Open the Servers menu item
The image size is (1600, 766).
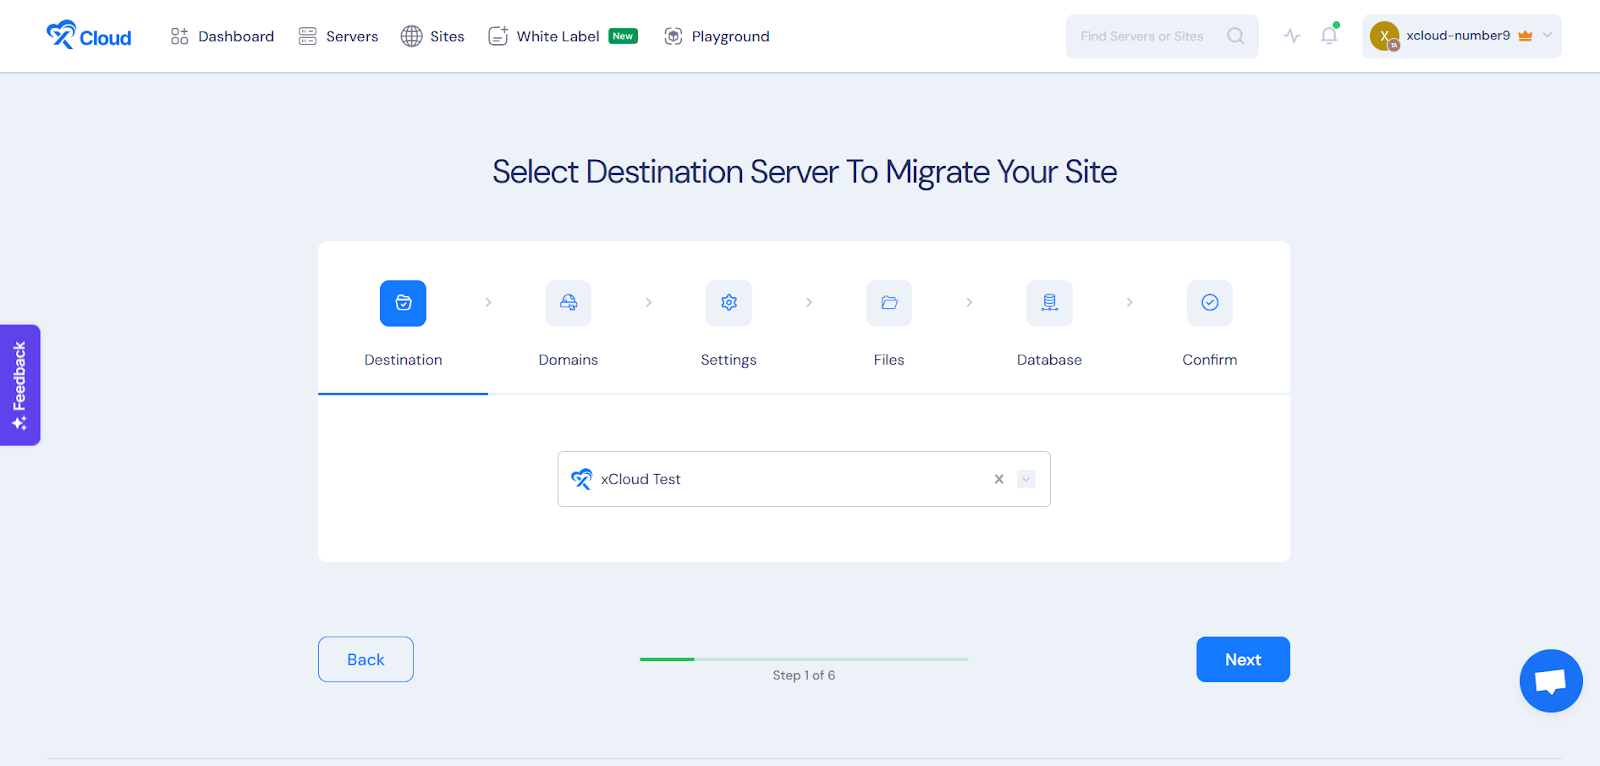pyautogui.click(x=339, y=36)
